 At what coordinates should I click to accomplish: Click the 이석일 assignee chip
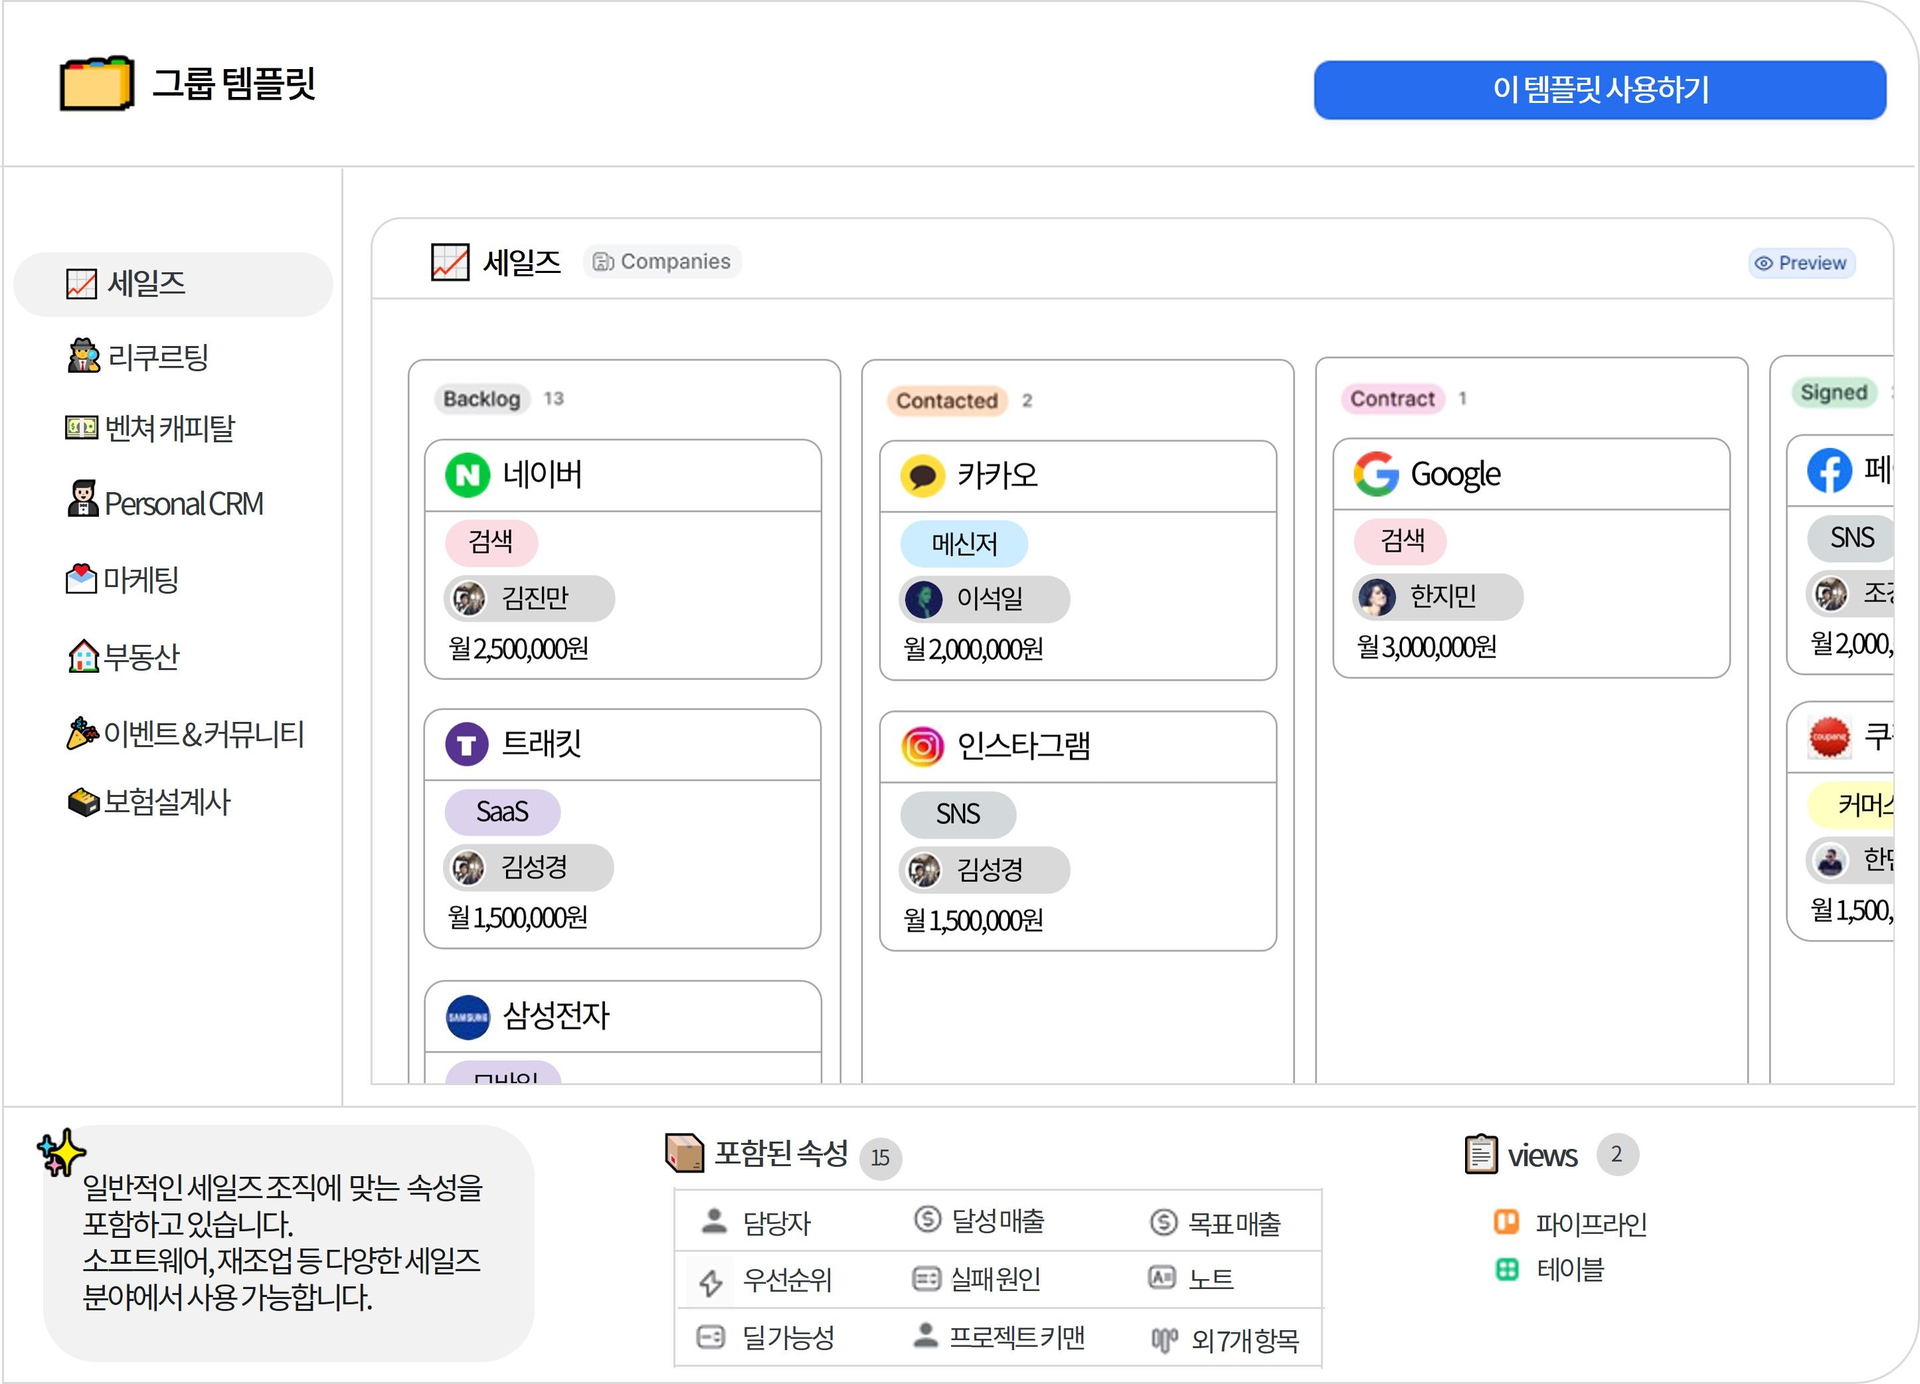[984, 599]
